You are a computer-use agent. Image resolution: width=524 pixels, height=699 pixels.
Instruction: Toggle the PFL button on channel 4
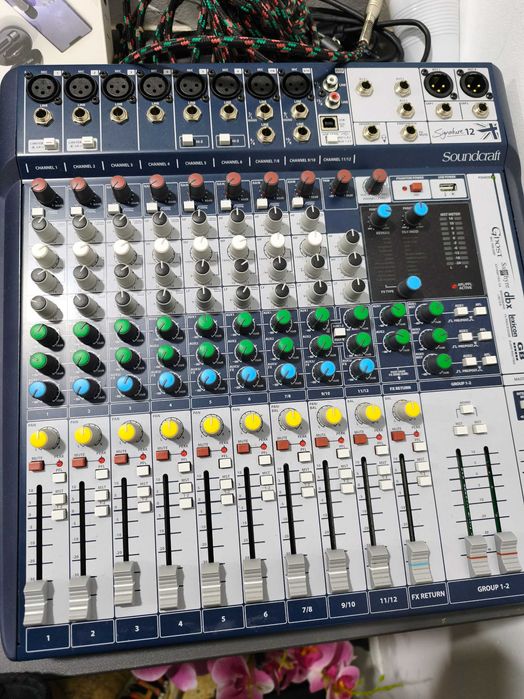click(185, 467)
